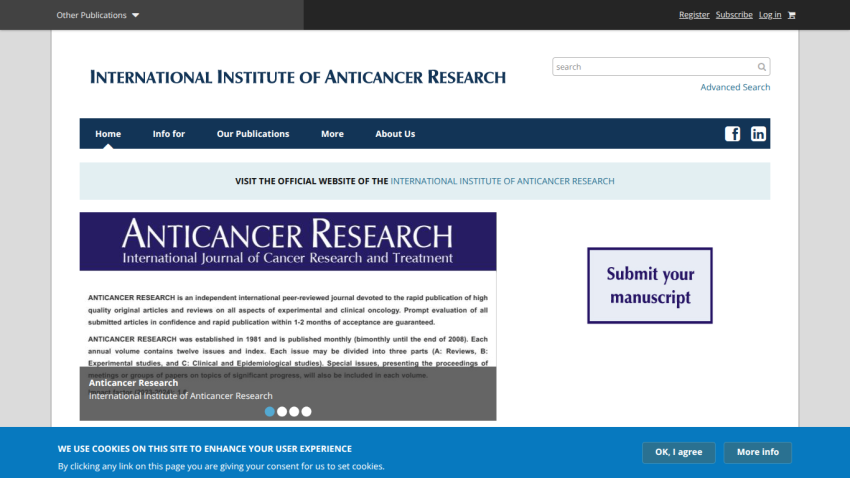Open the Info for menu
The width and height of the screenshot is (850, 478).
(x=169, y=134)
